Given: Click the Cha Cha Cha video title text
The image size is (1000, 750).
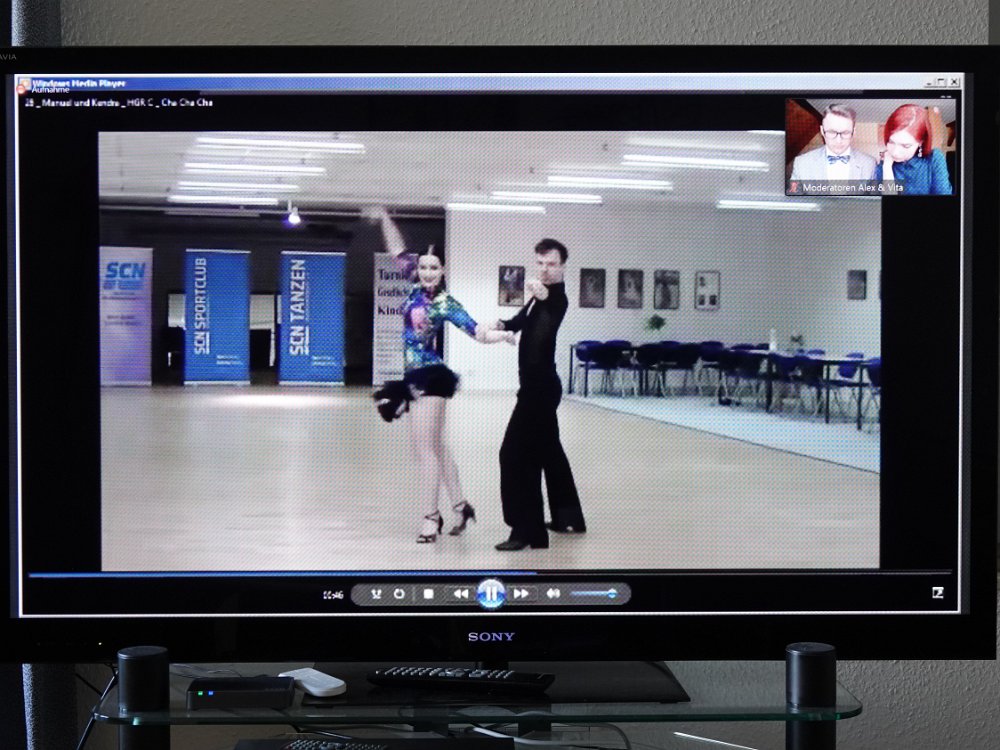Looking at the screenshot, I should [x=119, y=103].
